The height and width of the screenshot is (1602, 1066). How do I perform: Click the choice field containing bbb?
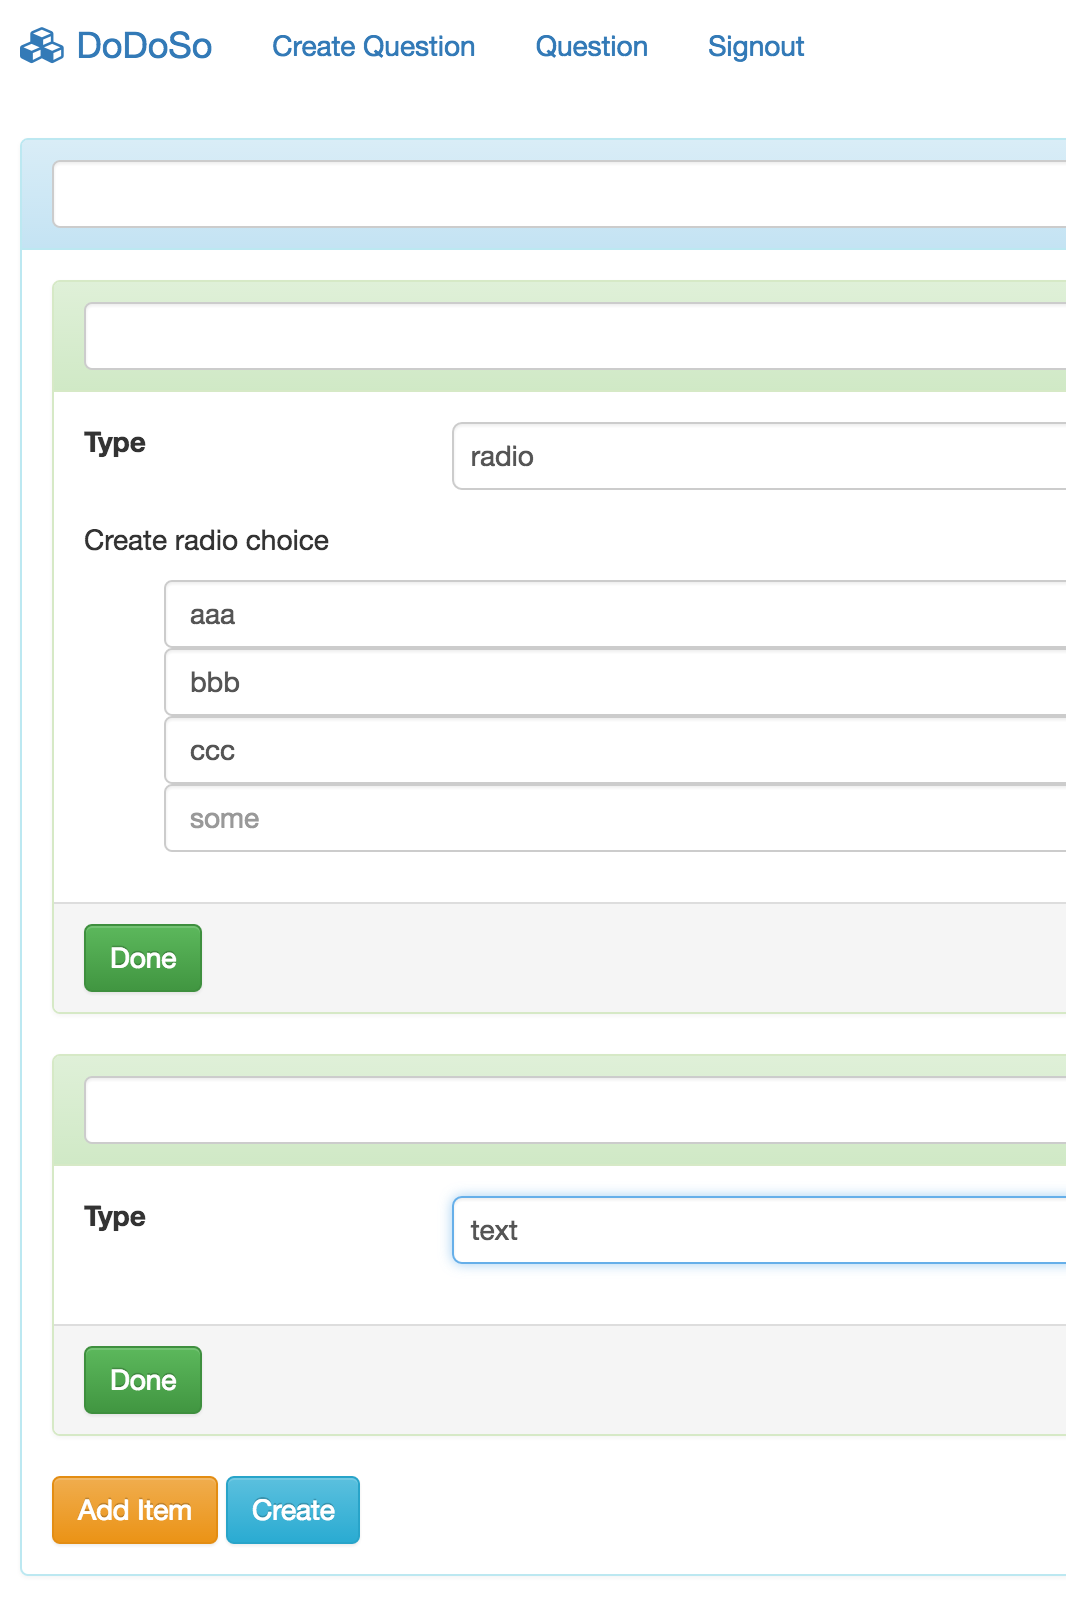[616, 682]
